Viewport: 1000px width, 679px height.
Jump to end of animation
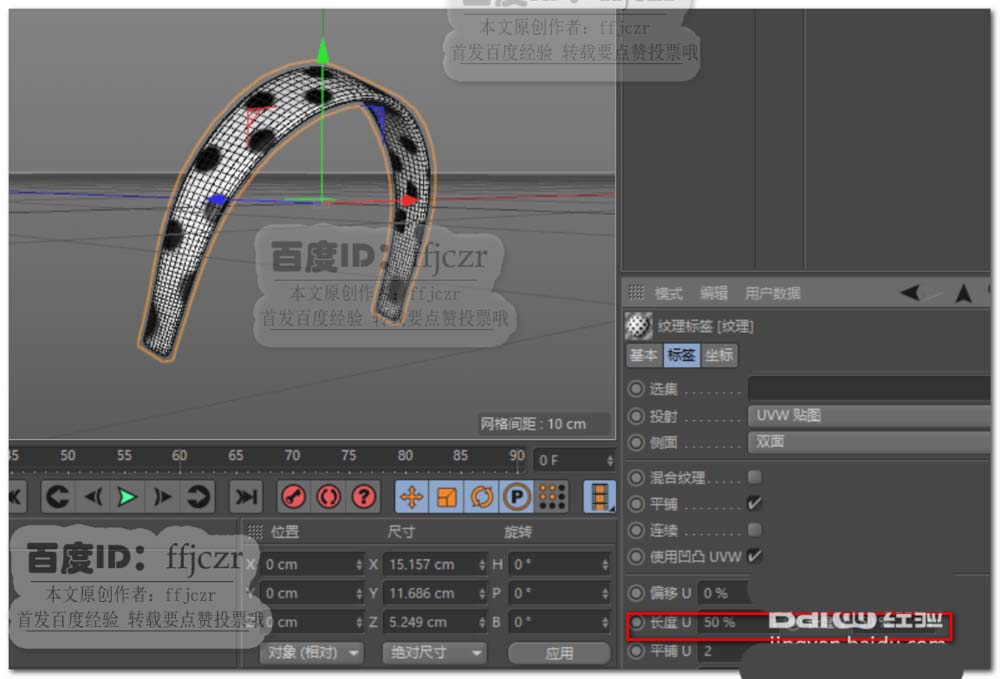tap(245, 497)
